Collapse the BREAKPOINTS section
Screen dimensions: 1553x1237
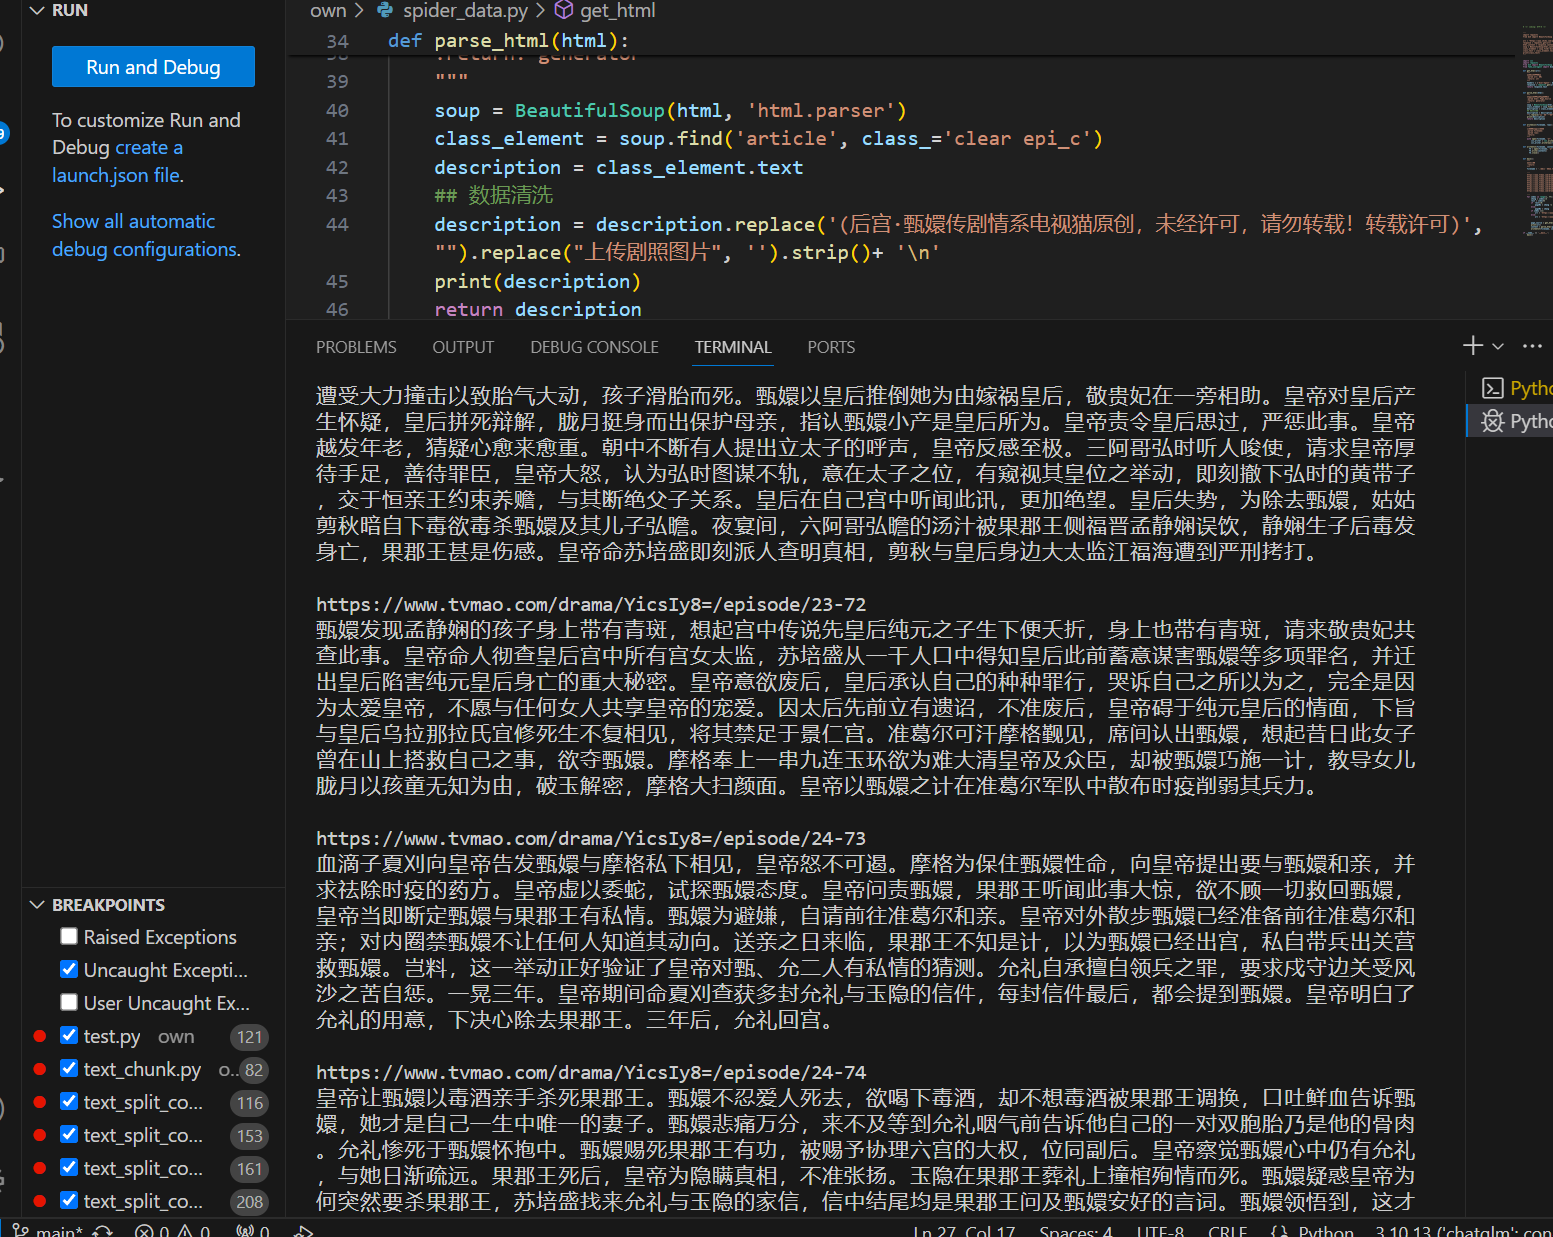(x=38, y=905)
